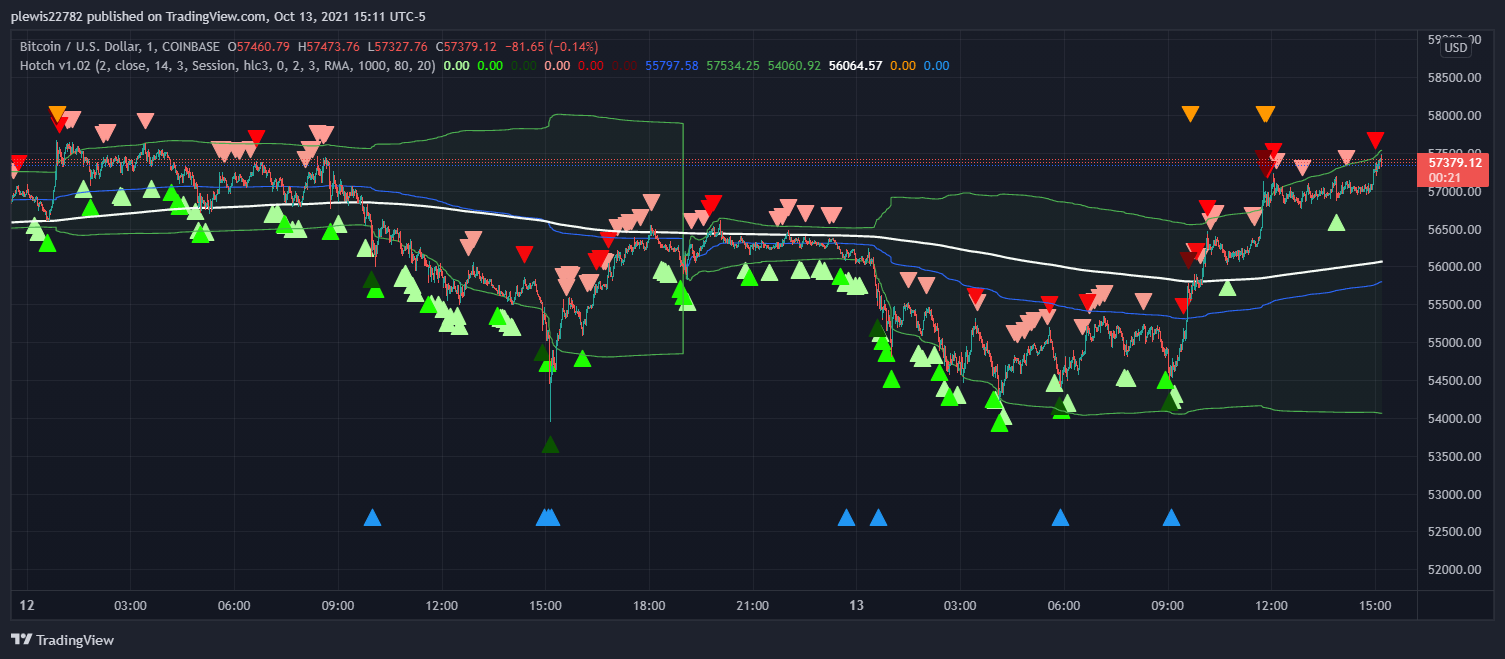Click the TradingView logo at the bottom

click(x=62, y=640)
